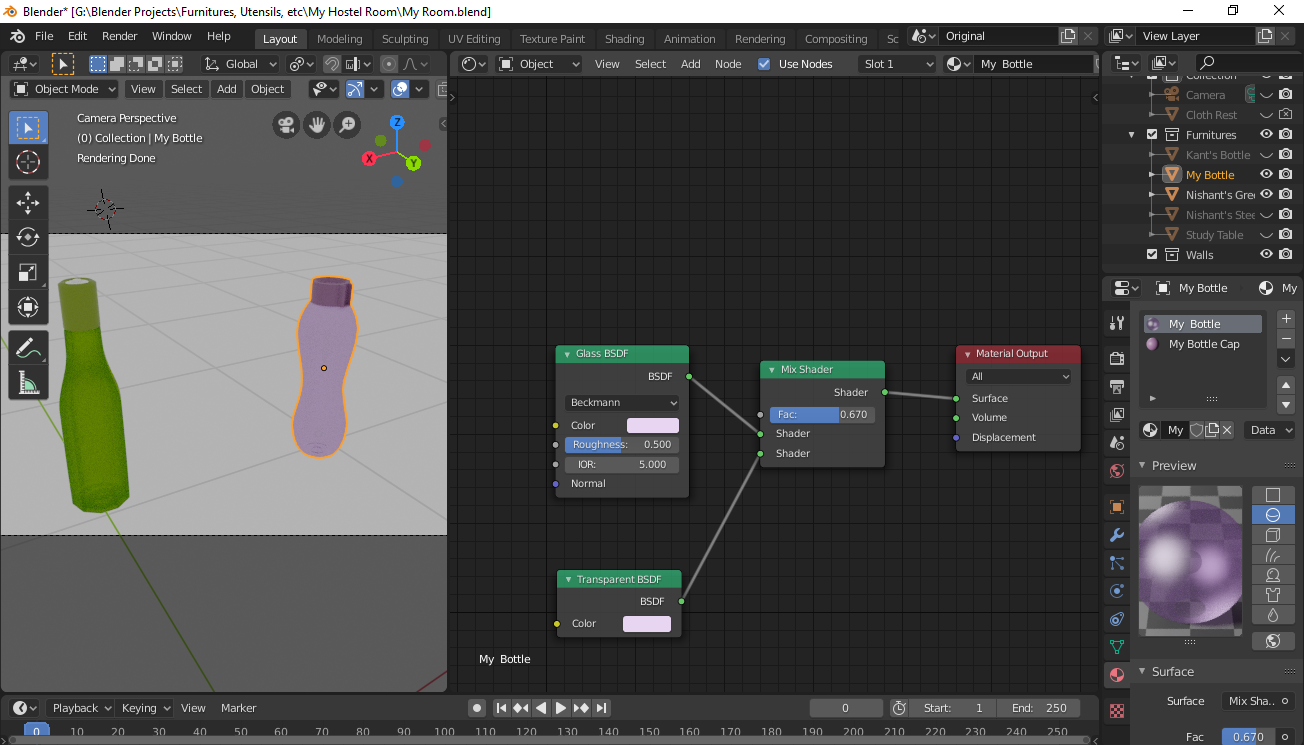Select the Rotate tool

click(x=28, y=238)
